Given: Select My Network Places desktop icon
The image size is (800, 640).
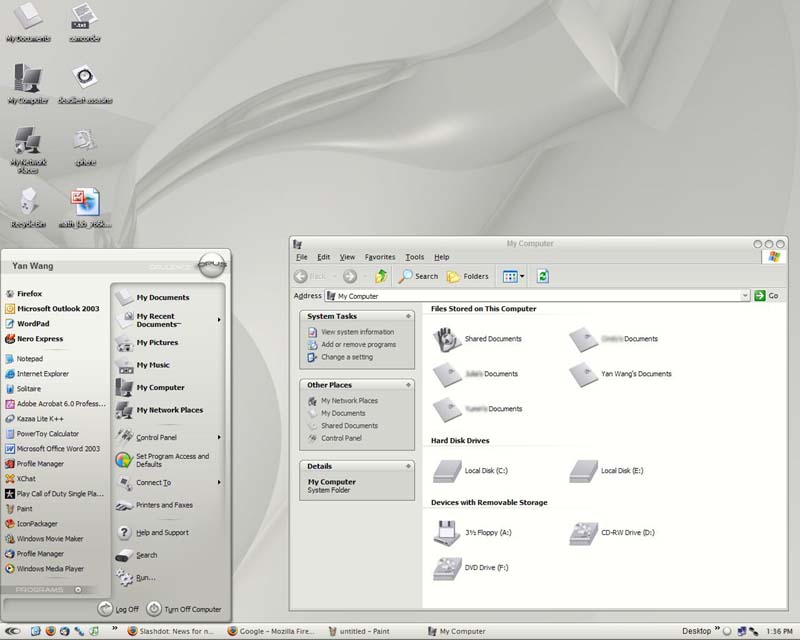Looking at the screenshot, I should point(28,150).
